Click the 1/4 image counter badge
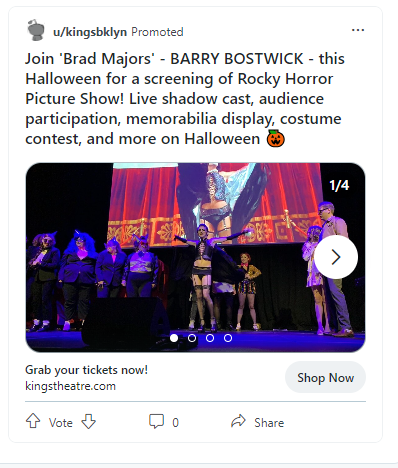This screenshot has height=468, width=398. [339, 185]
